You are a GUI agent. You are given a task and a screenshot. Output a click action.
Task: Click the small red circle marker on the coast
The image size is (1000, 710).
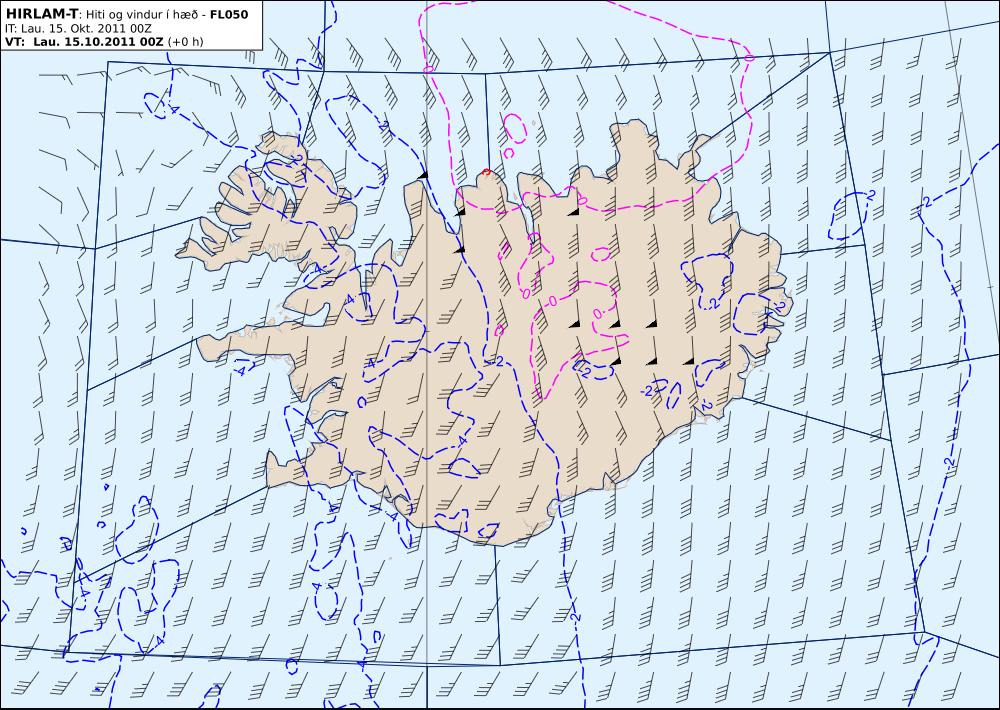pos(487,172)
